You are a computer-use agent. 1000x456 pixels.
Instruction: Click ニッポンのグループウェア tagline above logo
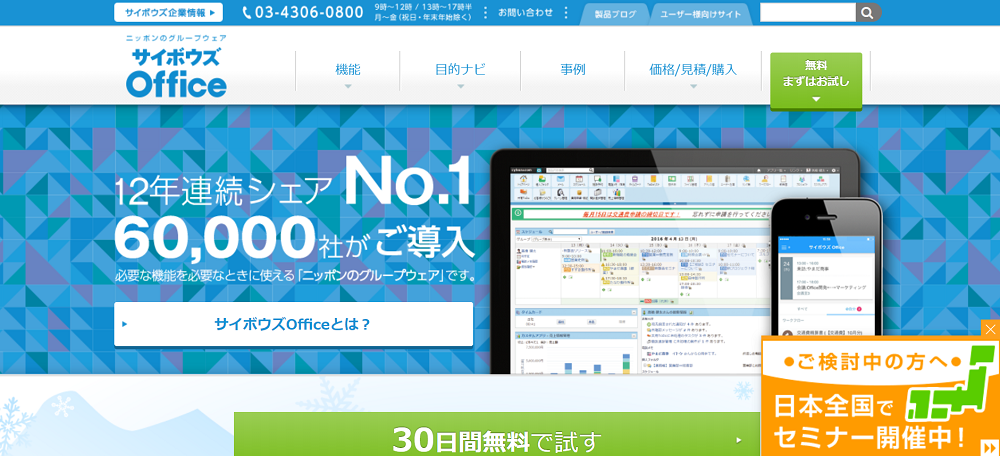click(x=176, y=38)
